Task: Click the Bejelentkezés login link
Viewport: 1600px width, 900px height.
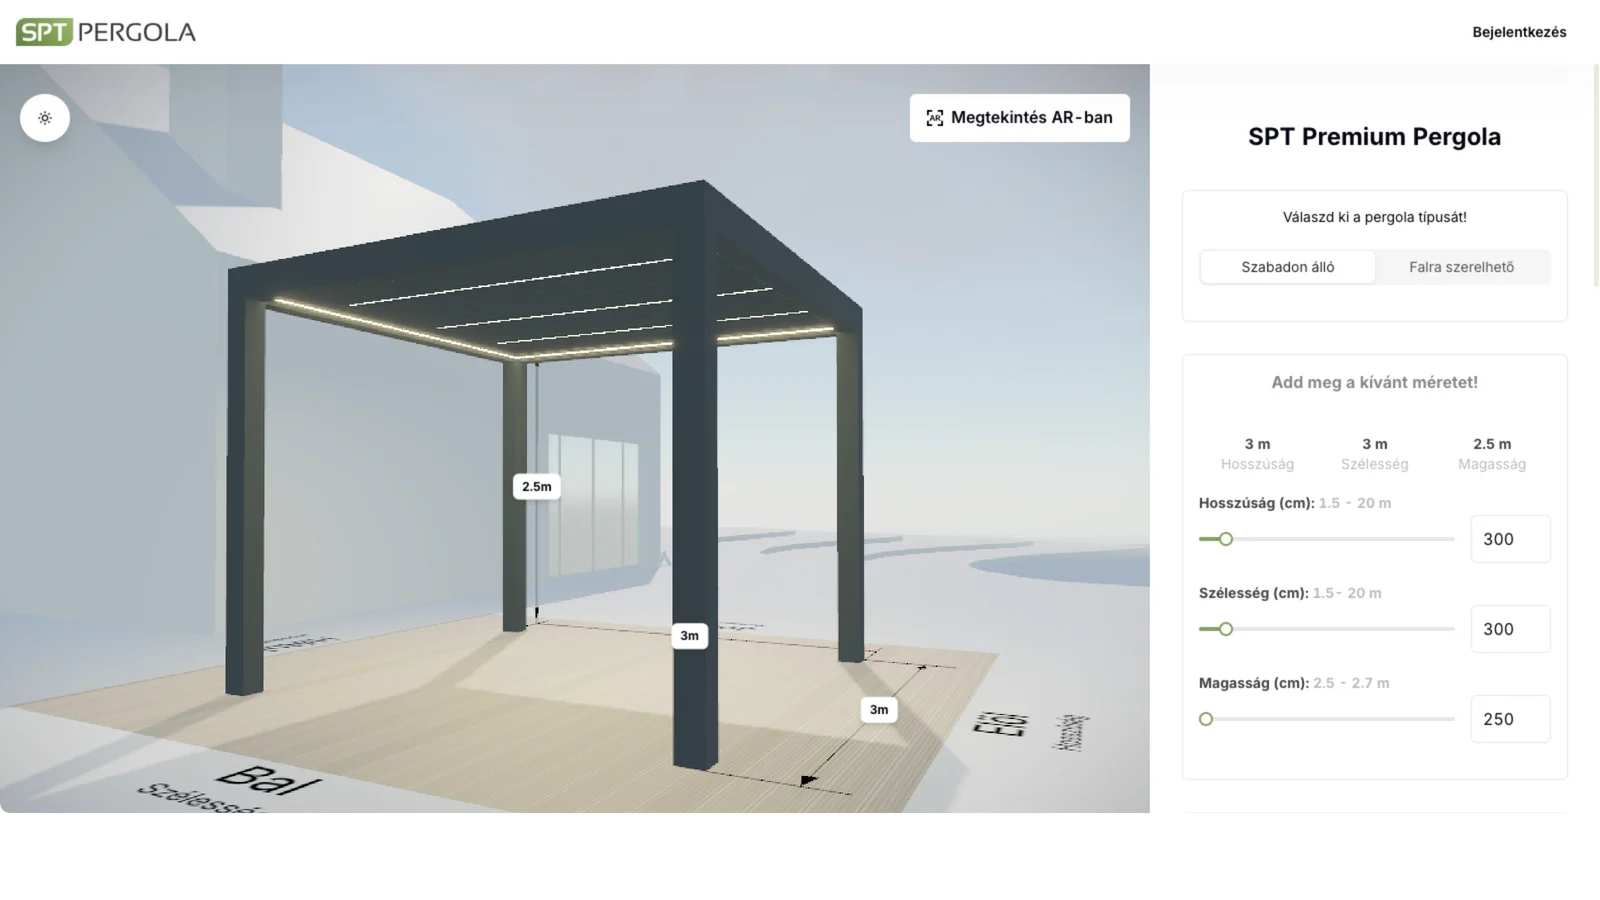Action: 1519,32
